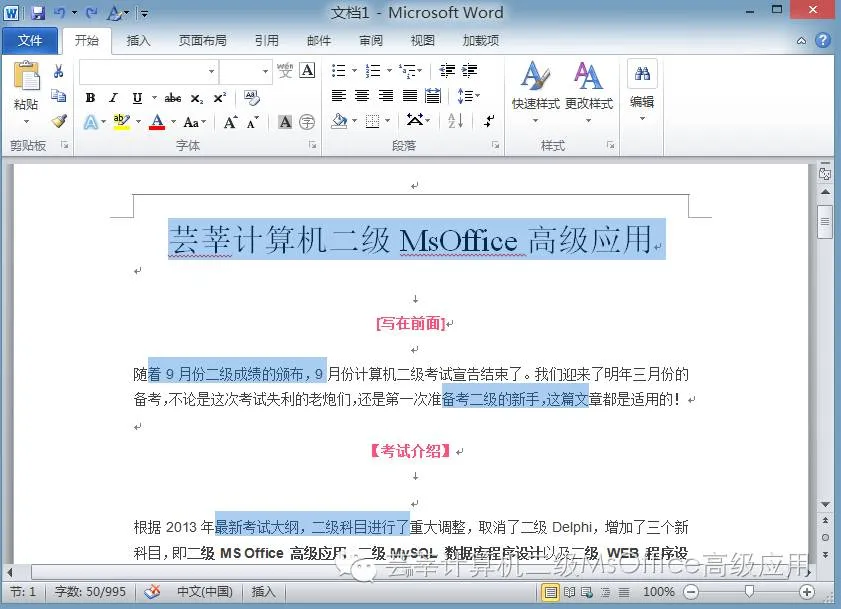Open the 文件 File tab
The width and height of the screenshot is (841, 609).
(x=30, y=40)
